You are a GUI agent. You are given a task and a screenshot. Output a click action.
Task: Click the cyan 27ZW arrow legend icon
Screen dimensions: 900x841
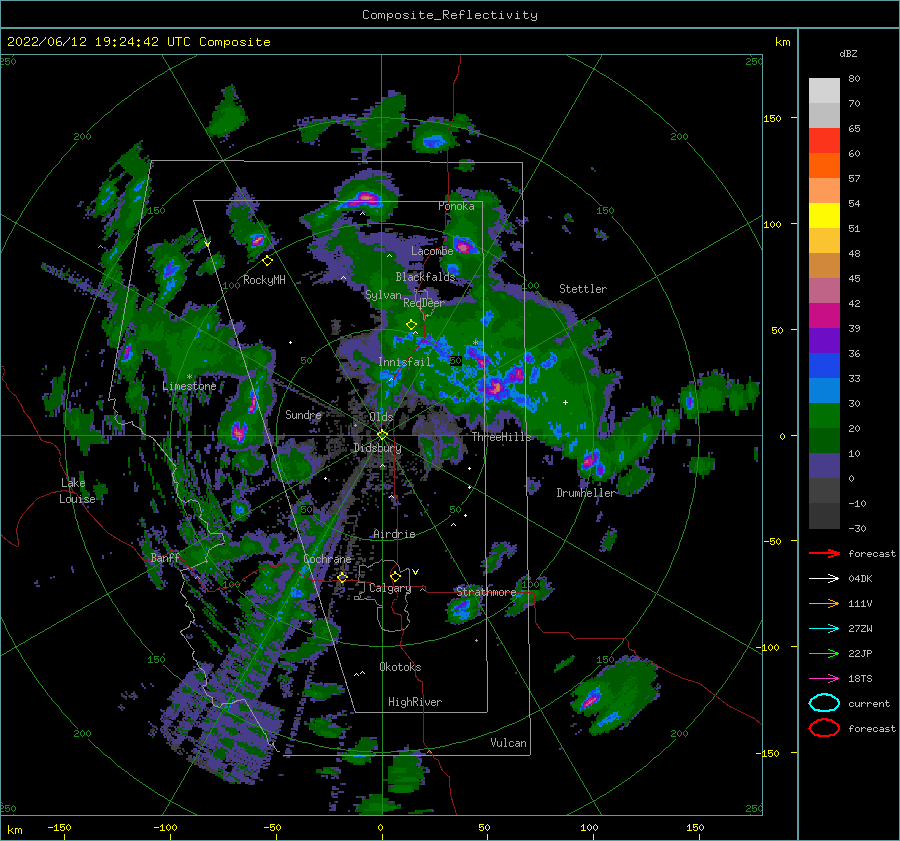pos(824,629)
